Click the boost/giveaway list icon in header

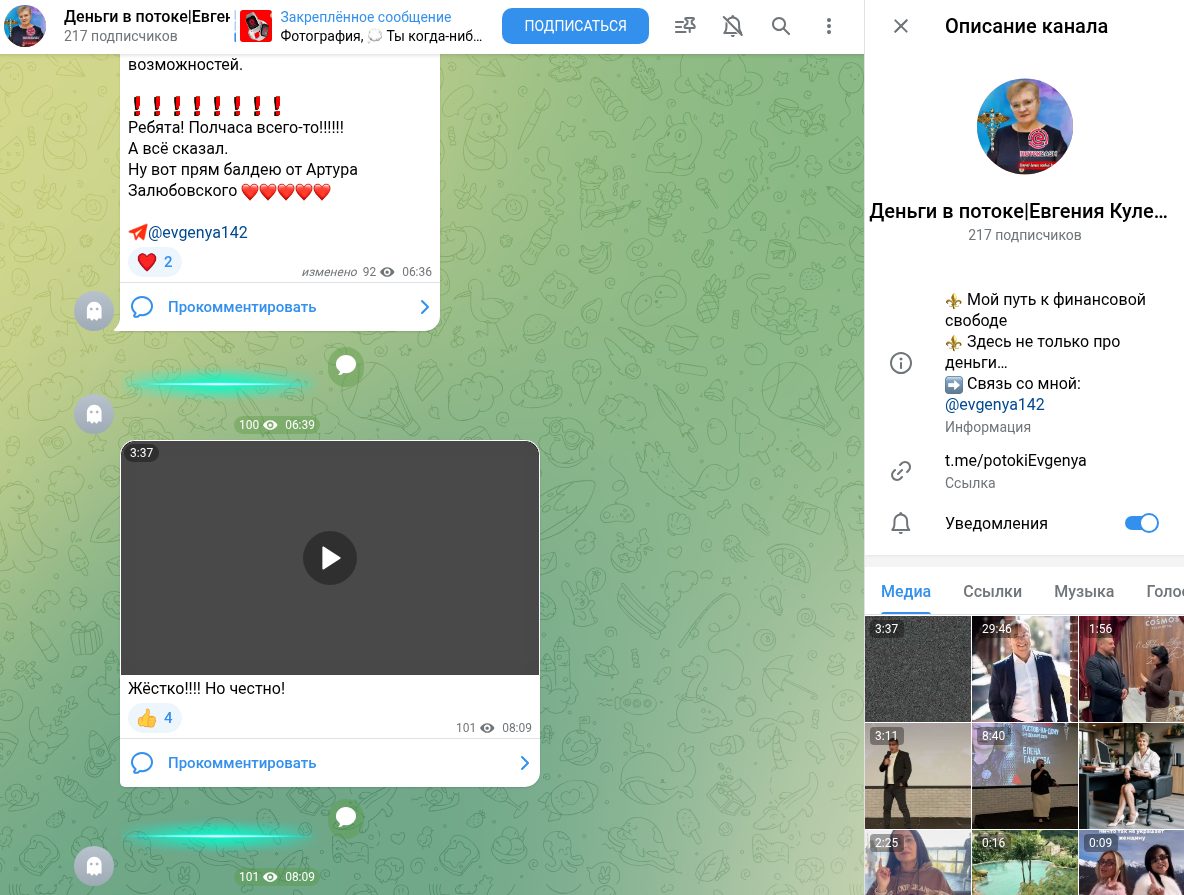pos(685,26)
